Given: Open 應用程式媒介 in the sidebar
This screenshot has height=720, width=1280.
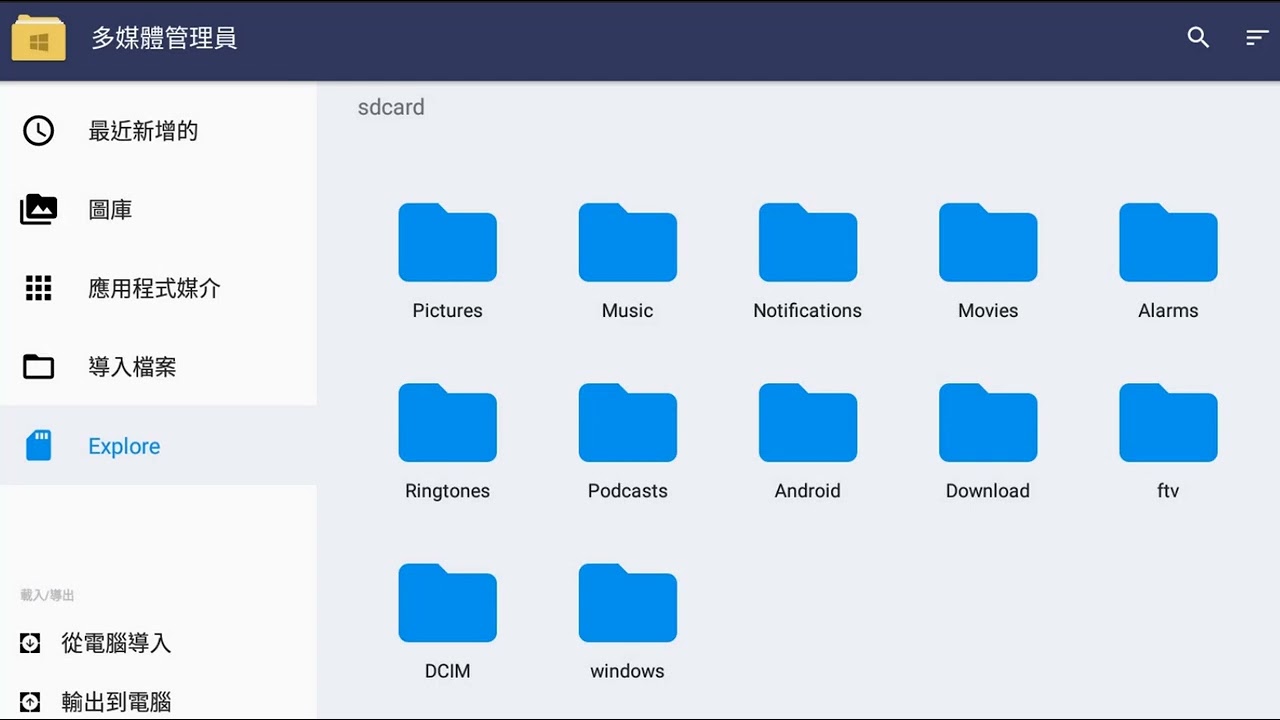Looking at the screenshot, I should click(x=158, y=289).
